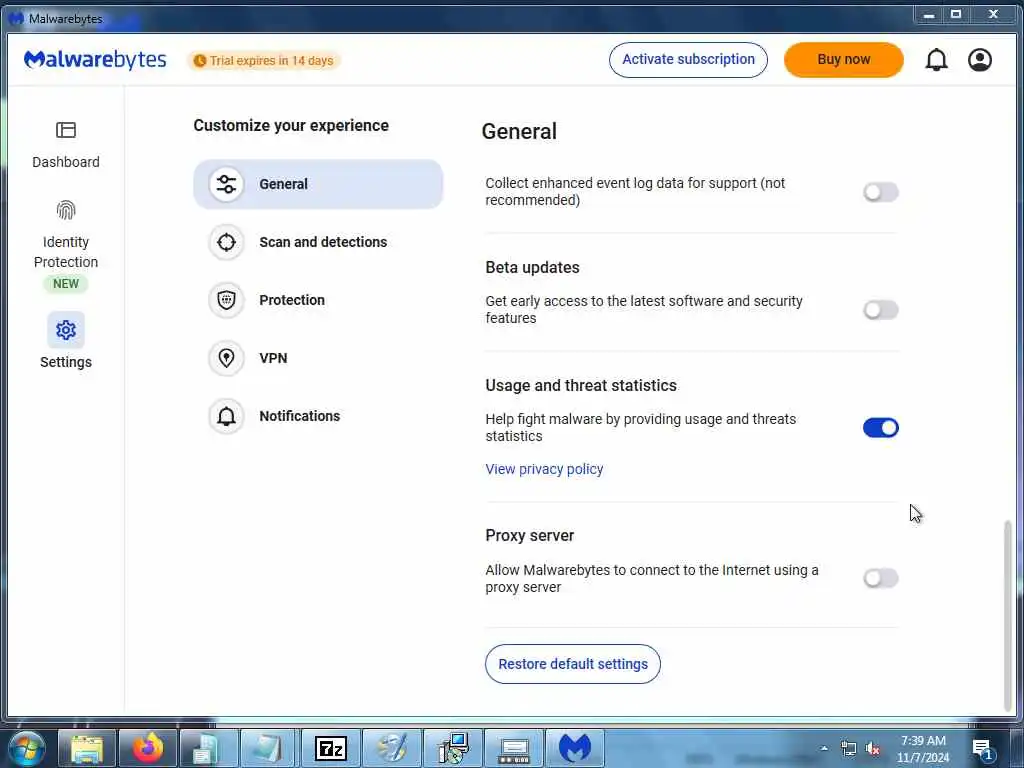Click Customize your experience heading

tap(291, 126)
